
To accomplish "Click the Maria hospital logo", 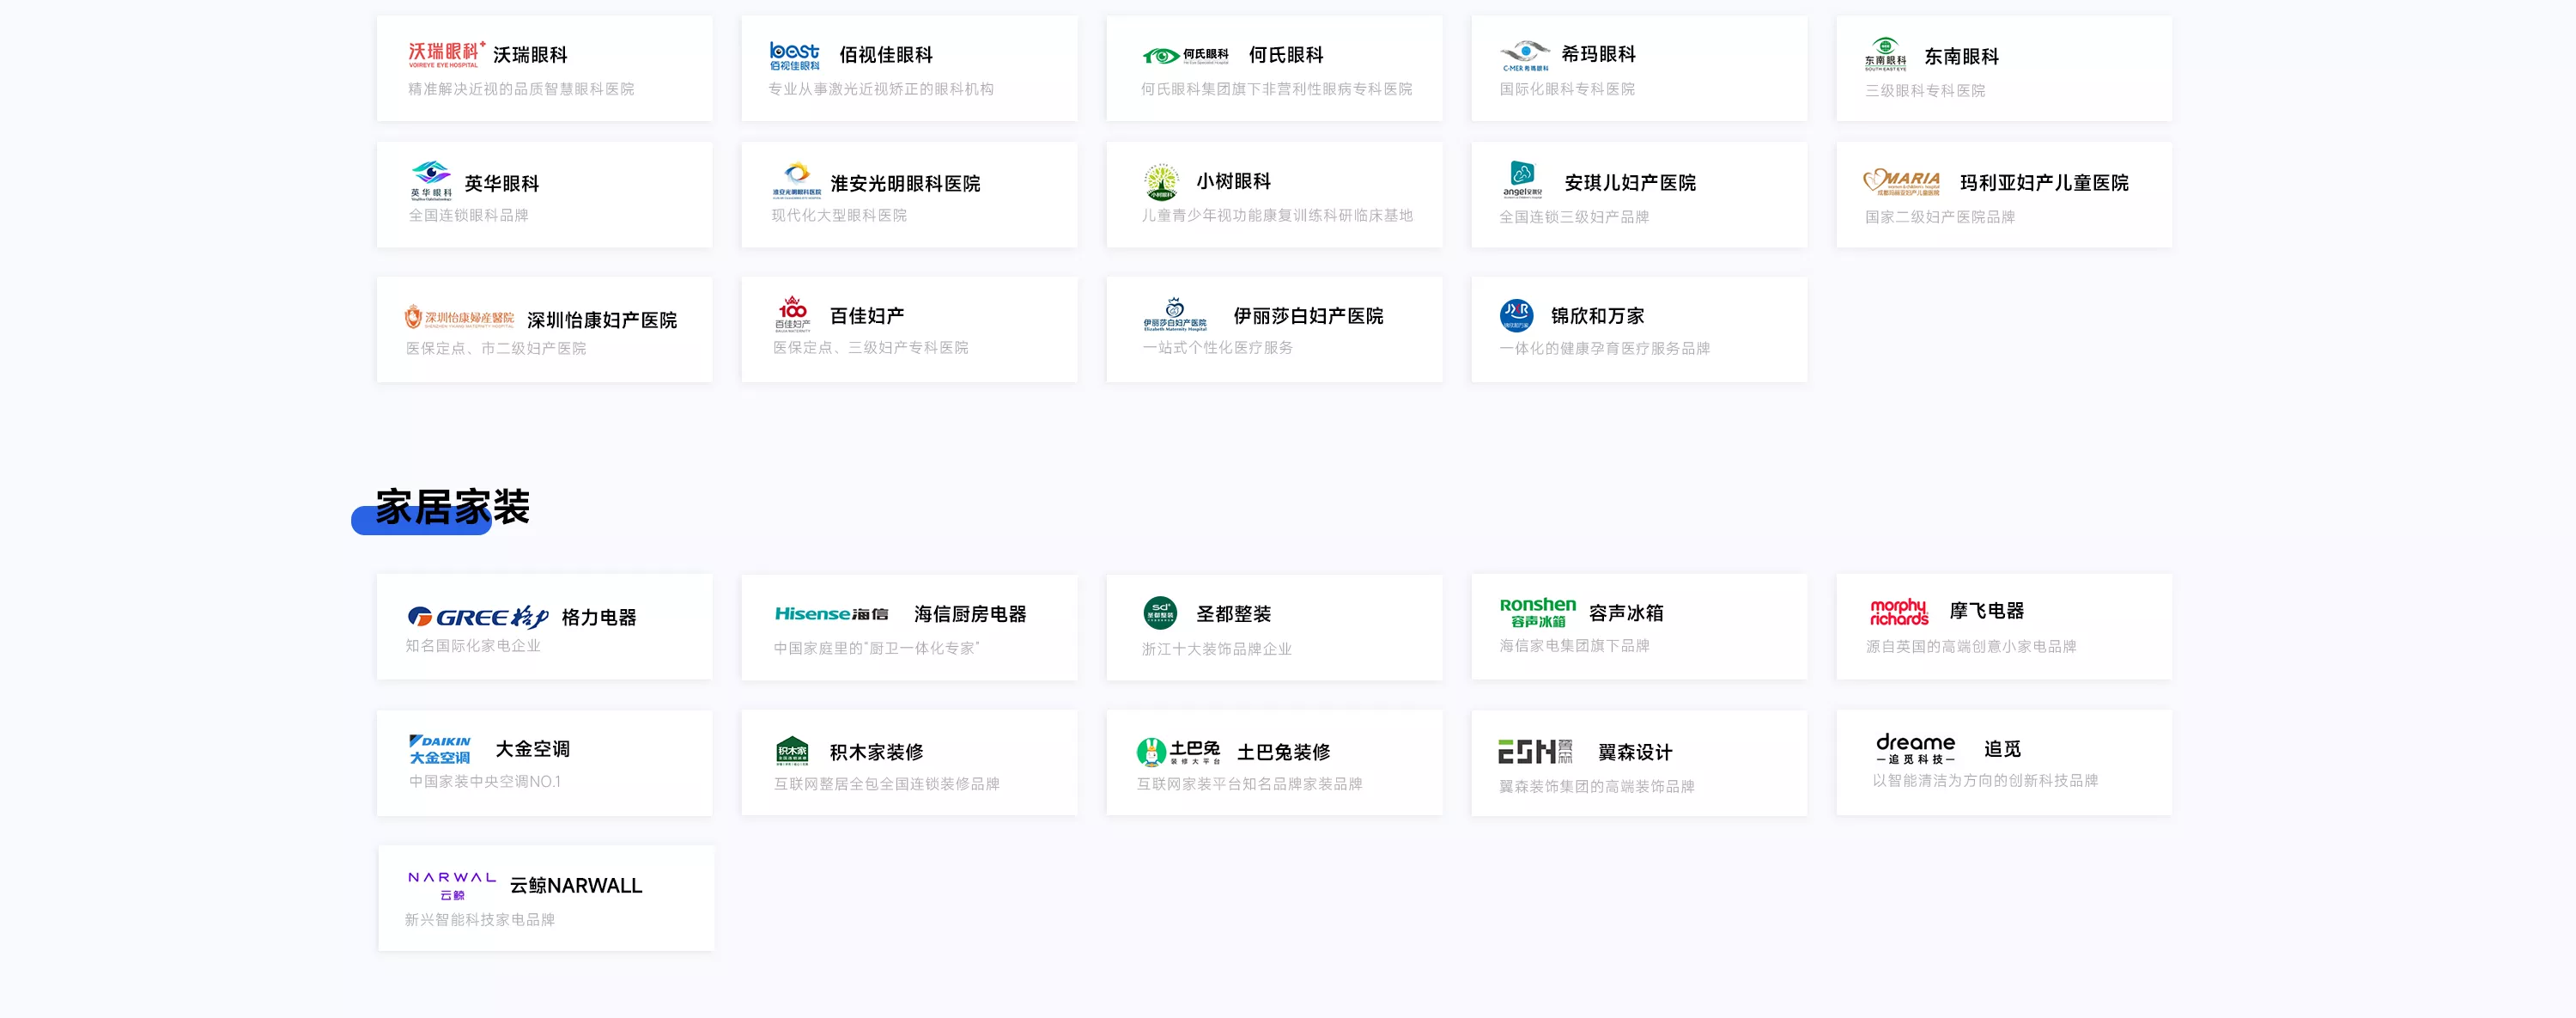I will point(1901,182).
